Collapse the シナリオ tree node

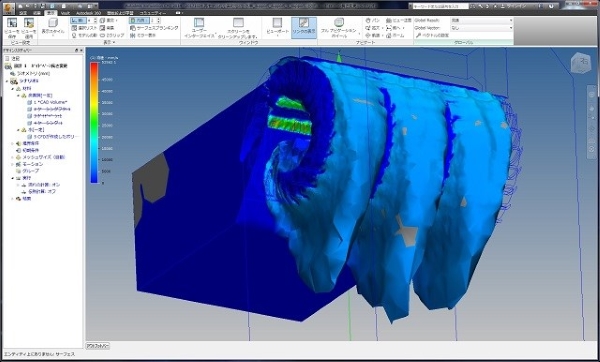pos(7,82)
